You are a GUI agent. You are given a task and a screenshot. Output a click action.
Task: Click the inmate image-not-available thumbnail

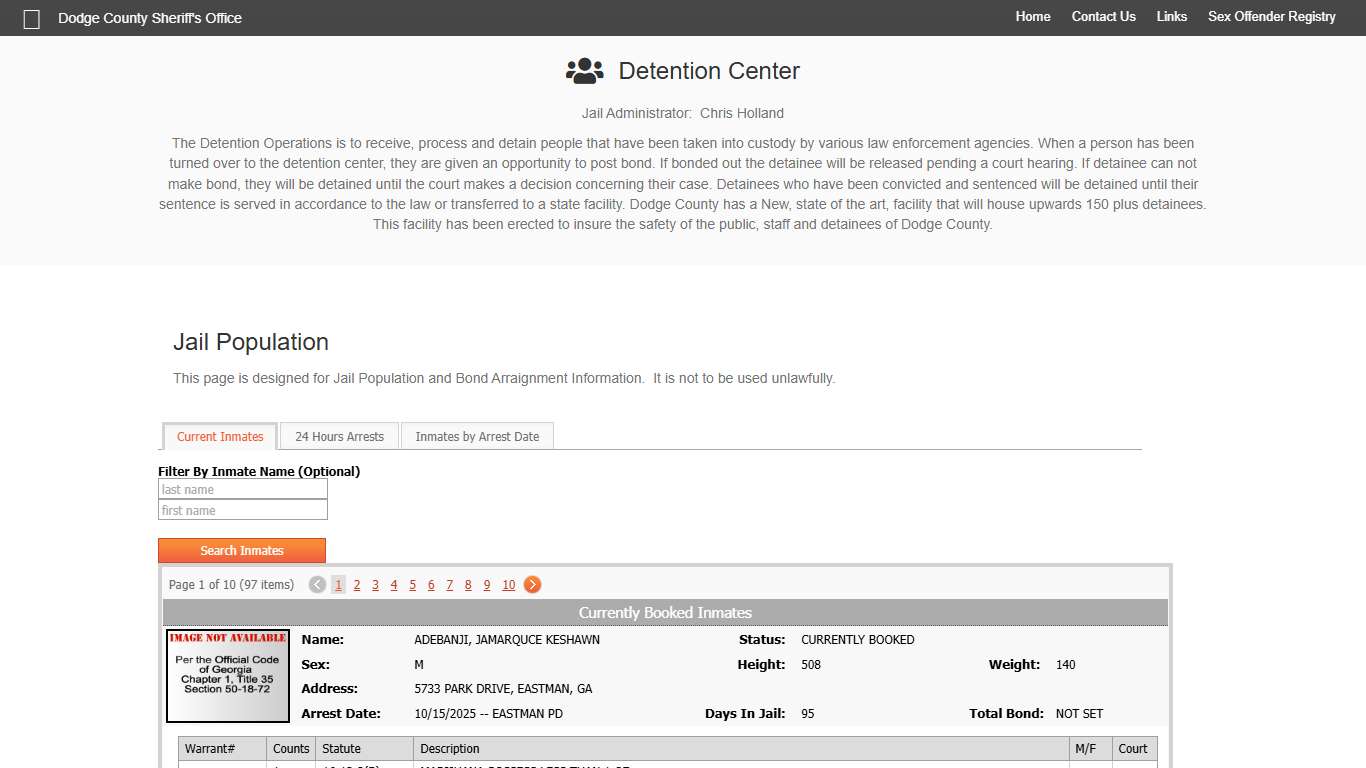pyautogui.click(x=228, y=676)
